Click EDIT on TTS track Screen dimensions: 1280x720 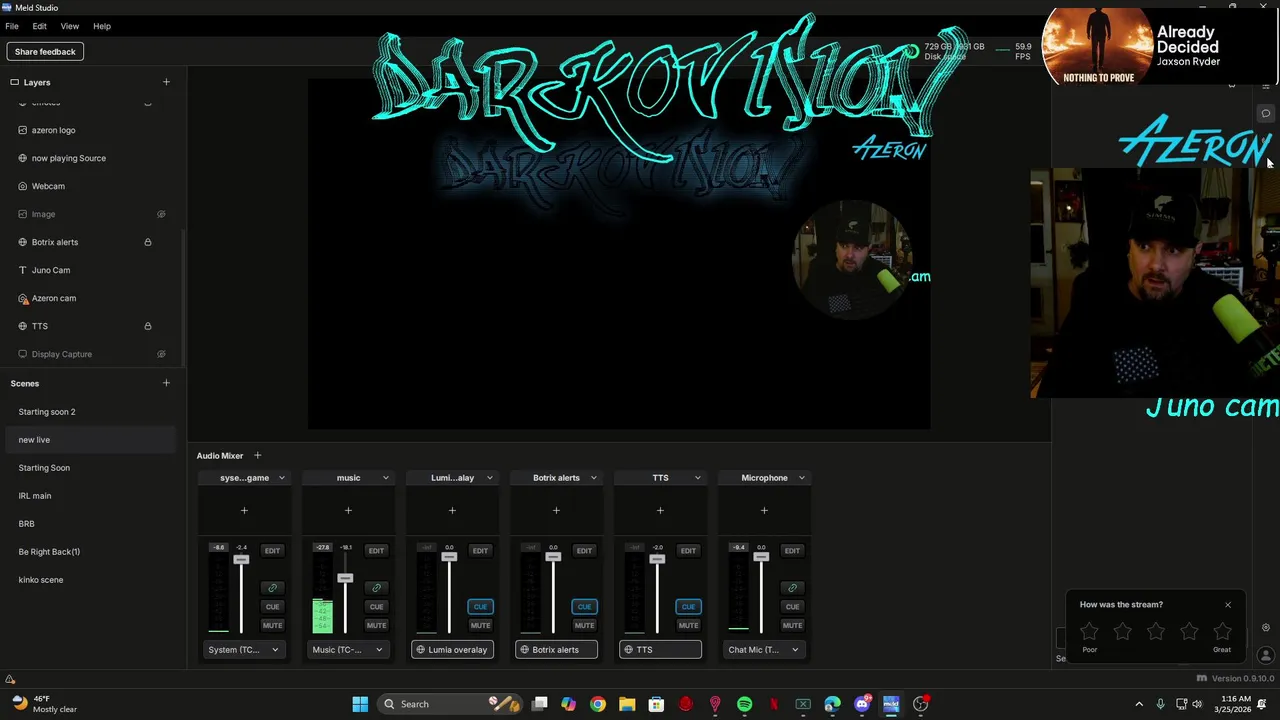(x=688, y=551)
